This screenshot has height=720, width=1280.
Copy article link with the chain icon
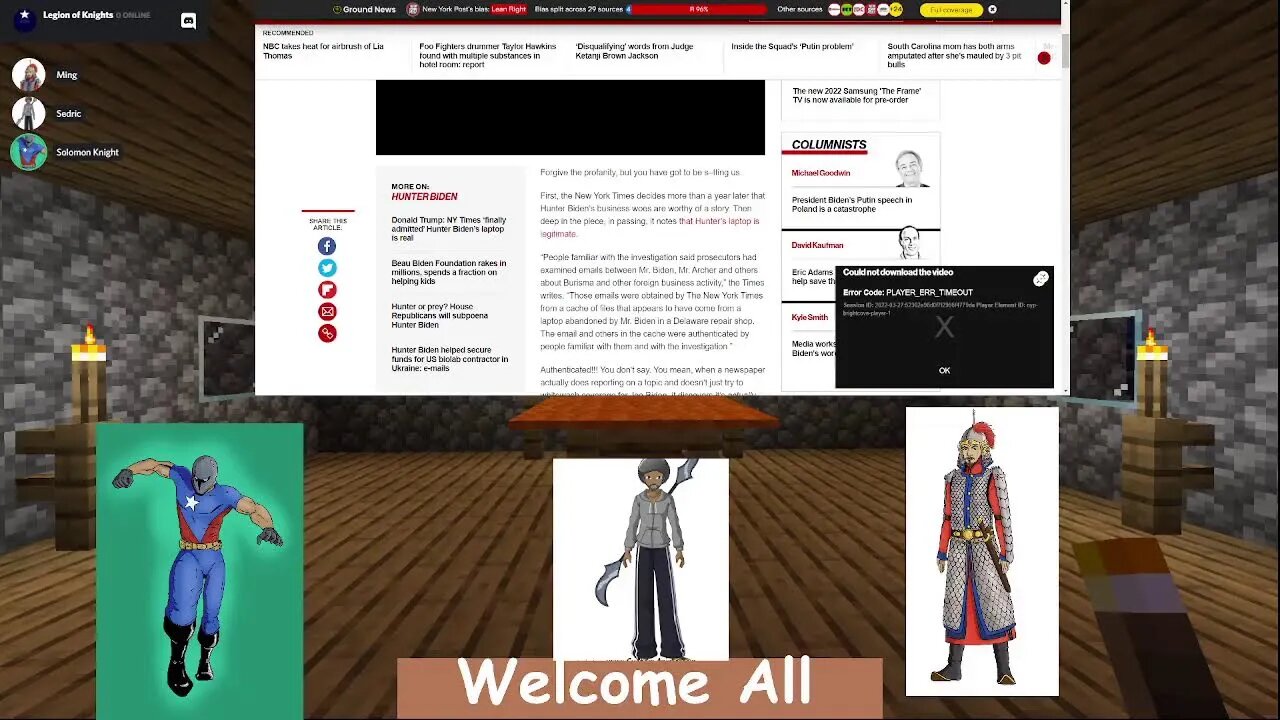tap(327, 333)
